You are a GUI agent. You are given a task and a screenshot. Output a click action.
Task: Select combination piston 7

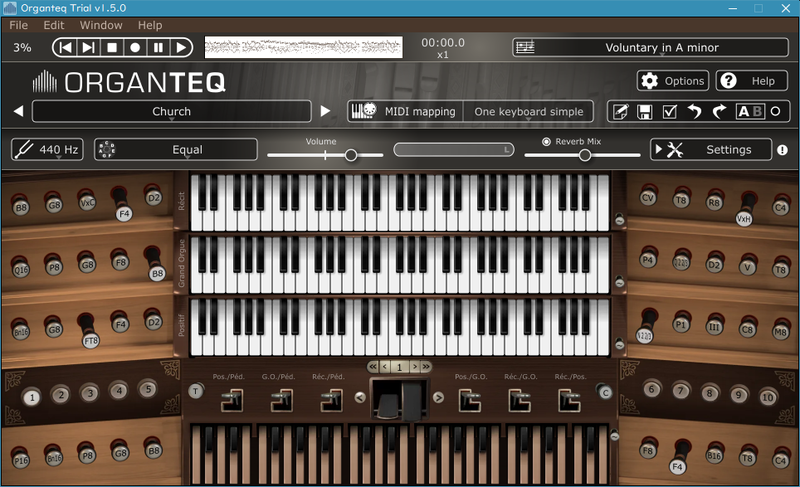[x=680, y=391]
